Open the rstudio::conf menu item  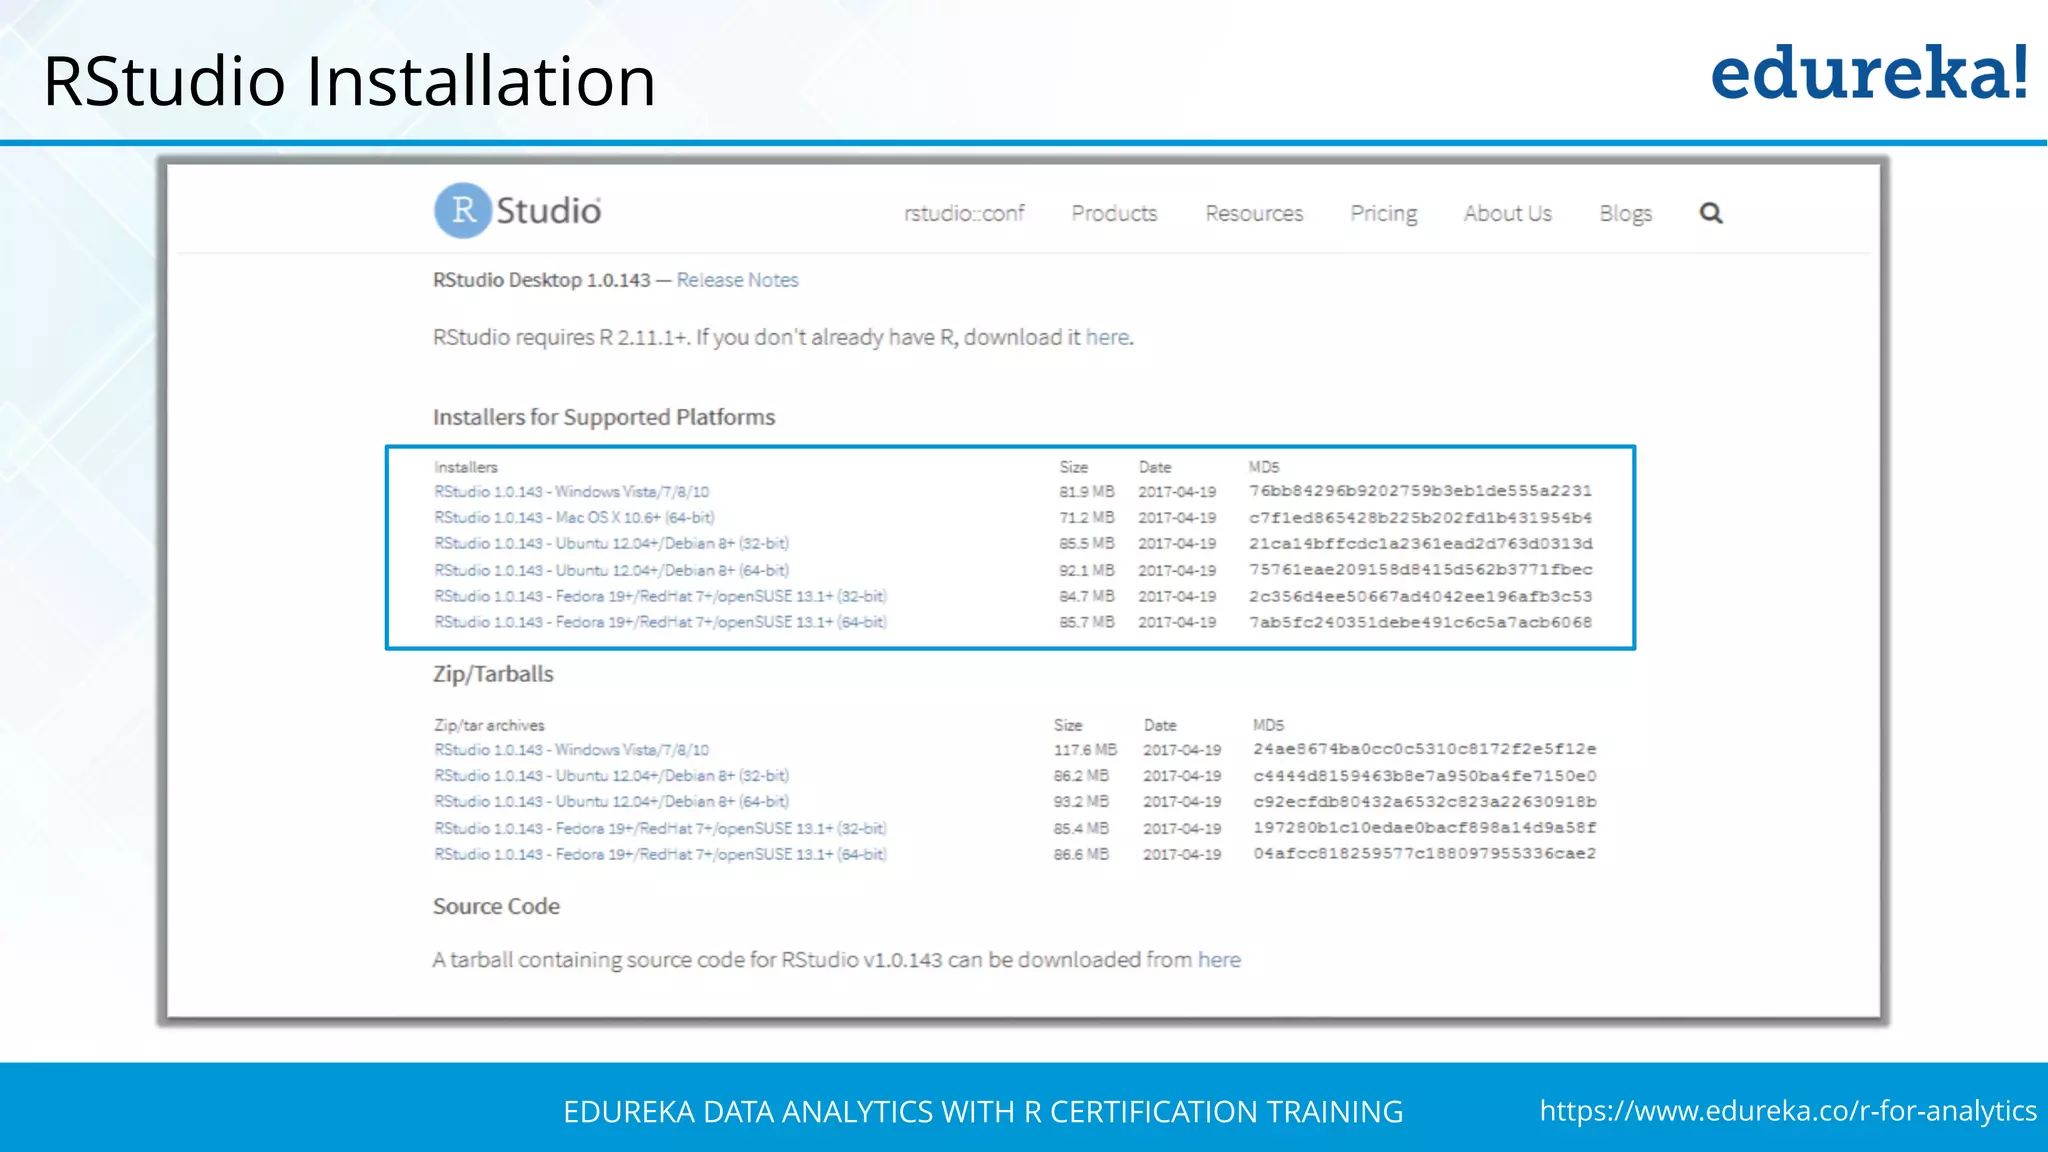(964, 213)
